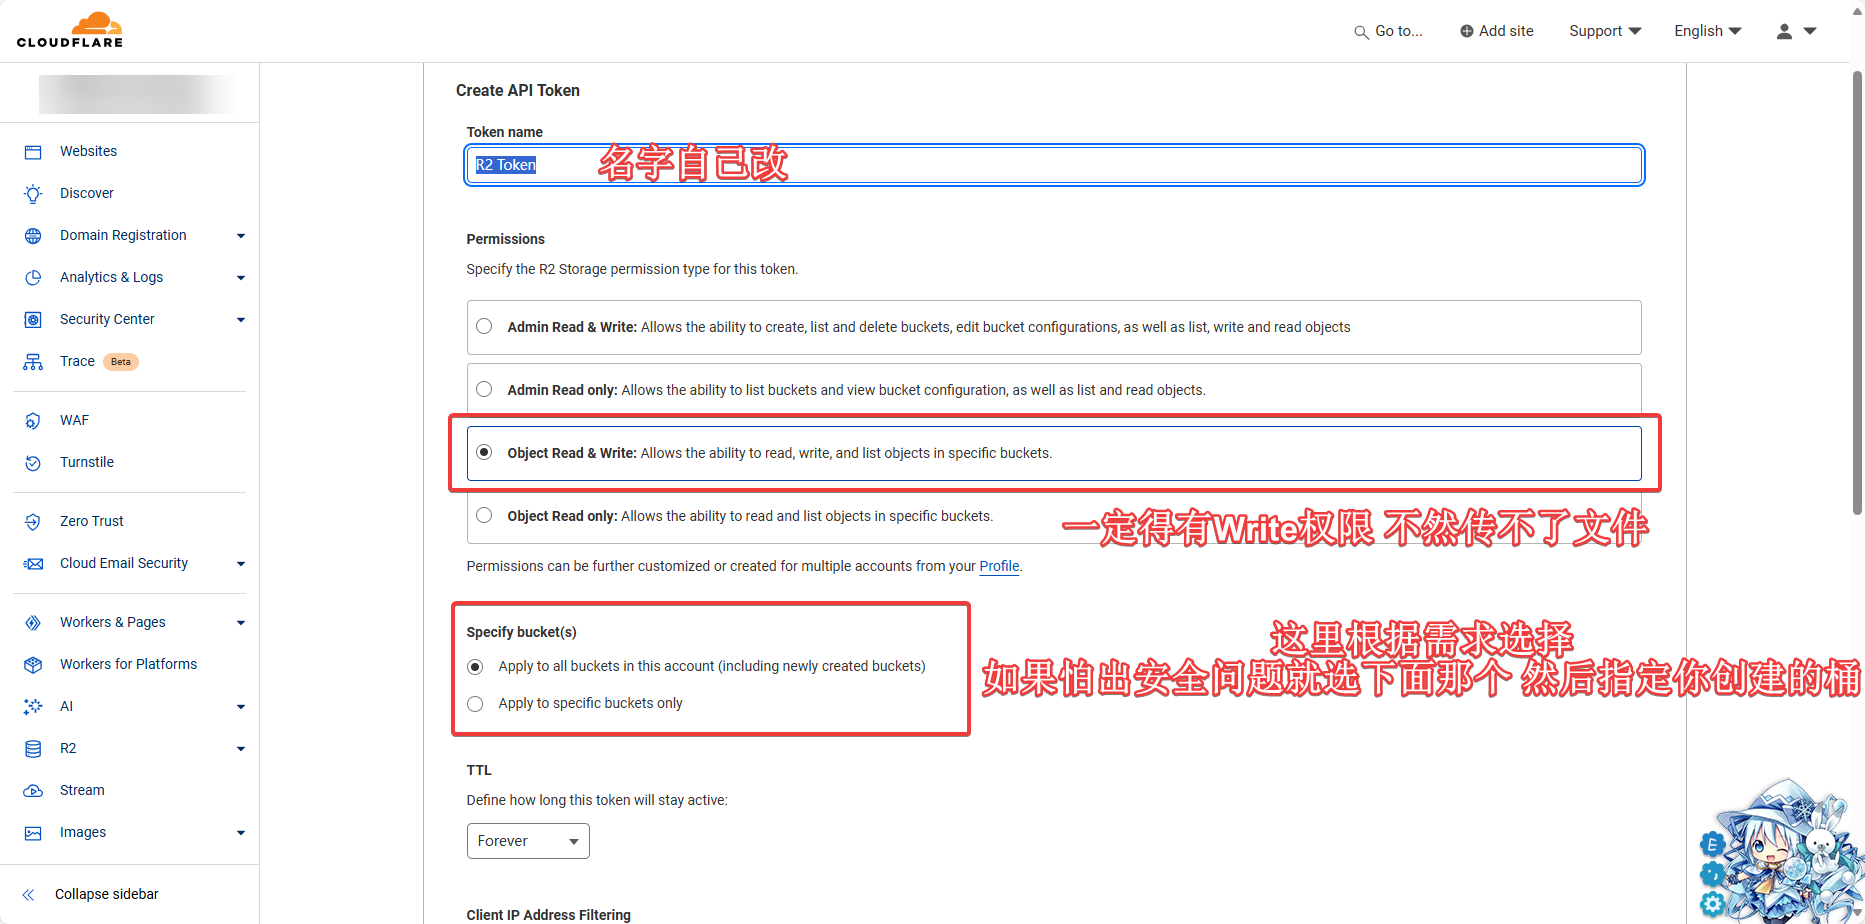Click the Zero Trust icon
Viewport: 1865px width, 924px height.
click(33, 522)
